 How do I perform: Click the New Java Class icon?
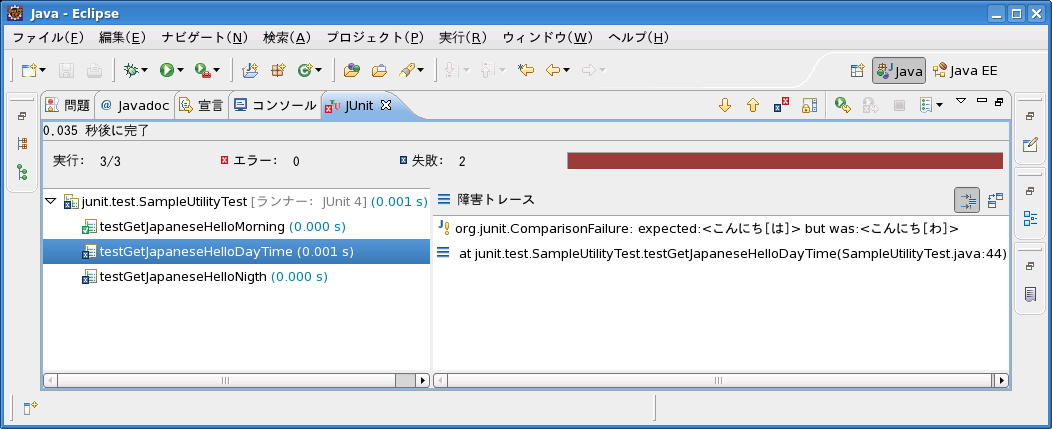(x=305, y=70)
